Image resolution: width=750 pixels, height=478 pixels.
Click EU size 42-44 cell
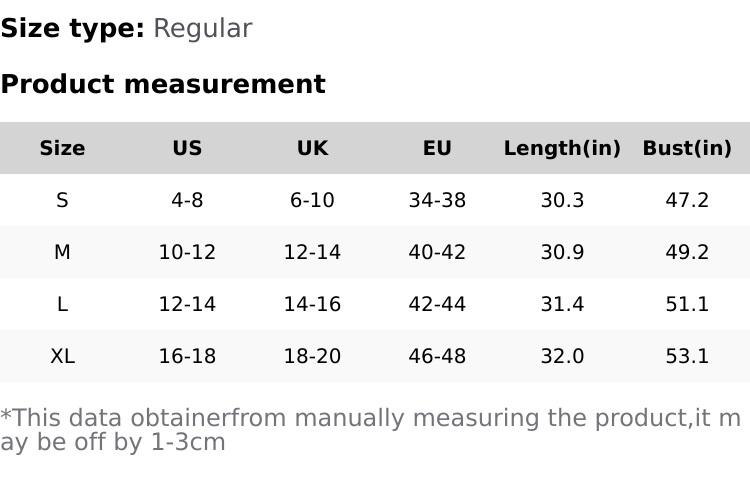click(x=437, y=304)
